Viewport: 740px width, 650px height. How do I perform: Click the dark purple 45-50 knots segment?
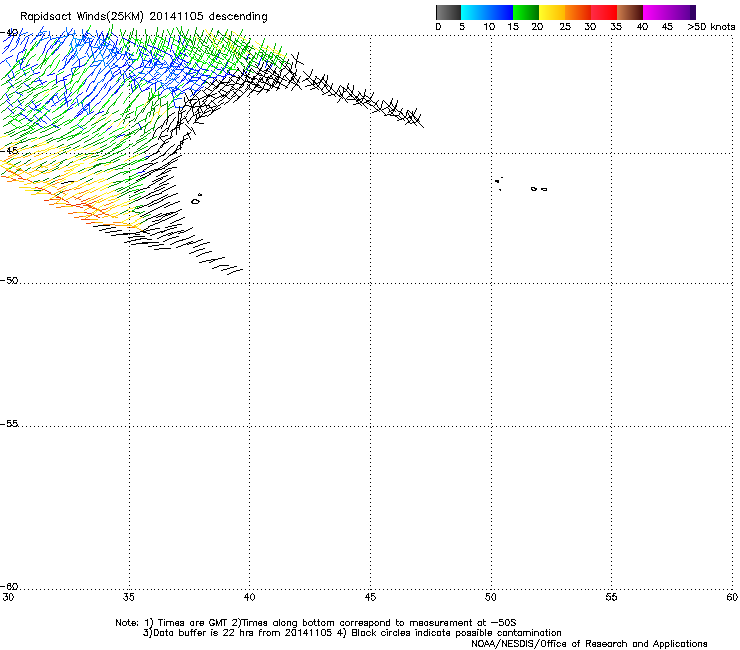(x=682, y=12)
